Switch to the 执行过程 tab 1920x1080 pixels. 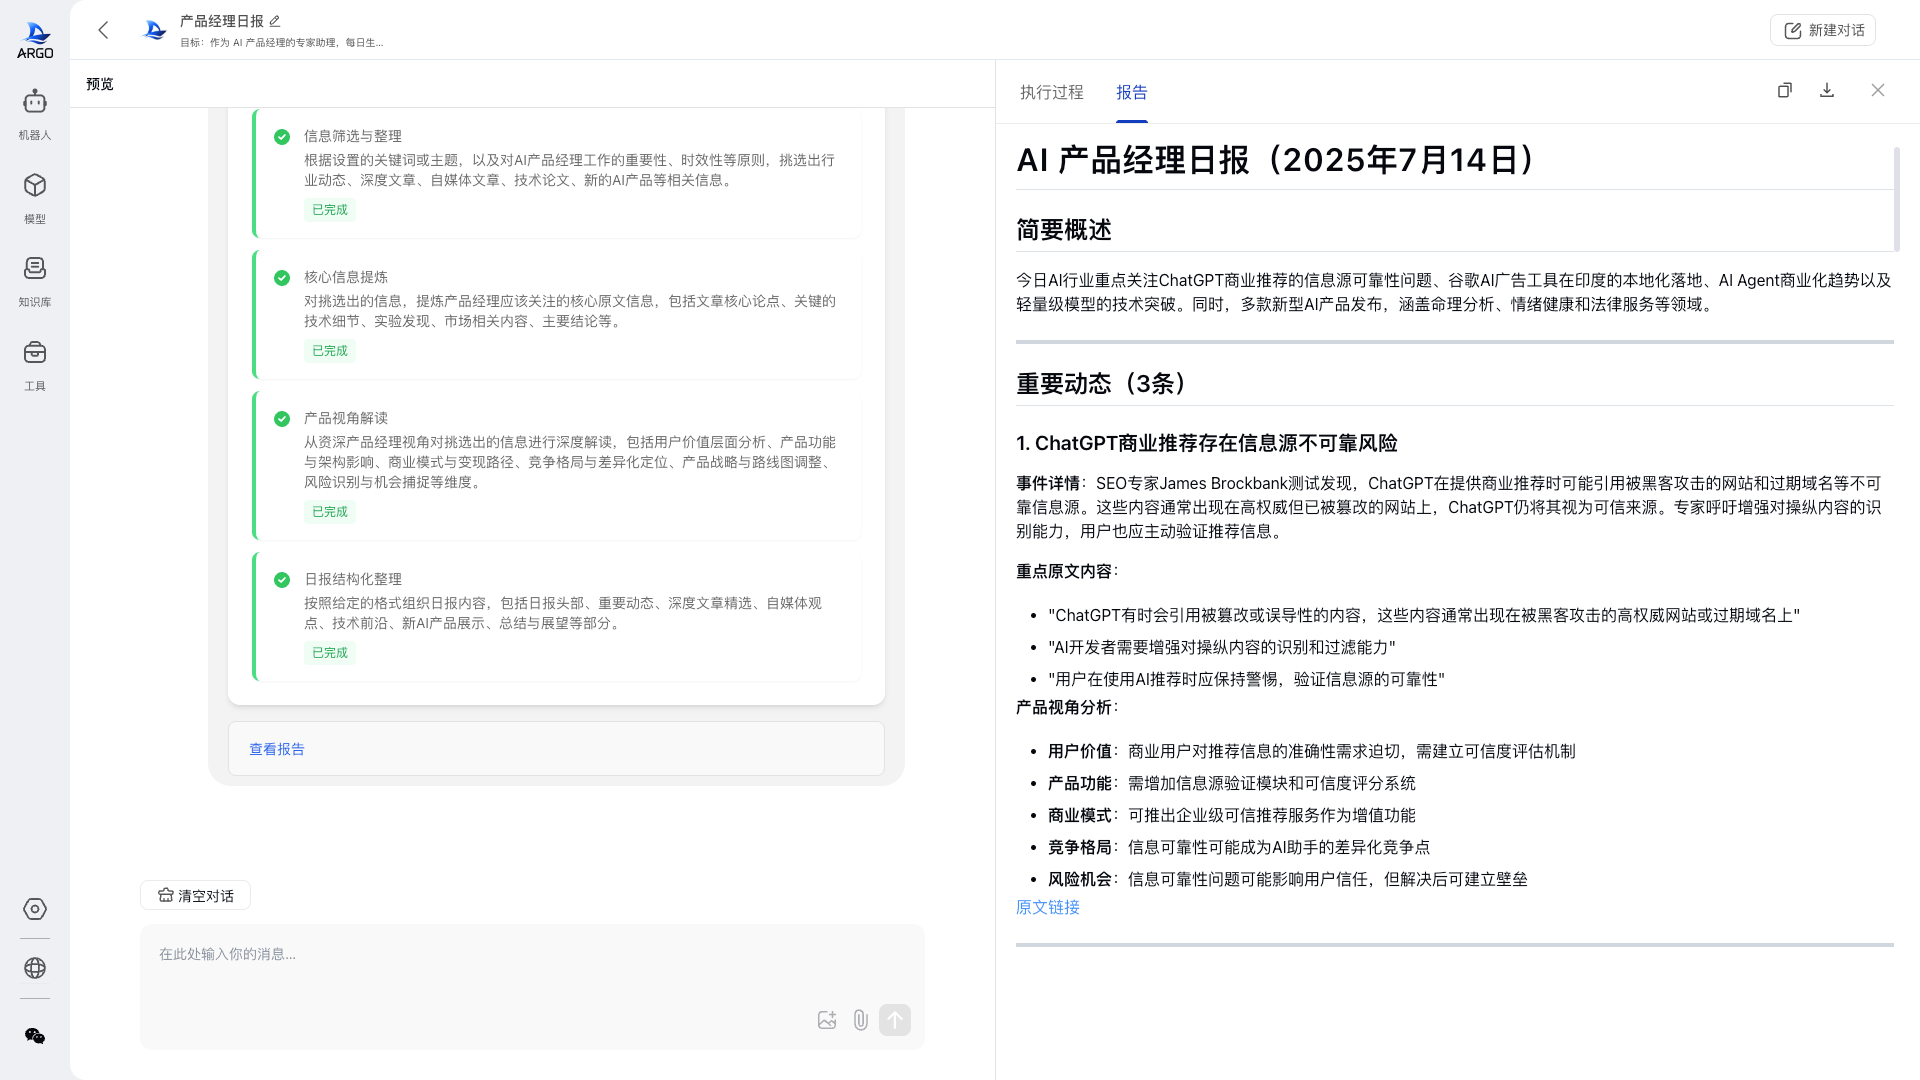pos(1051,92)
